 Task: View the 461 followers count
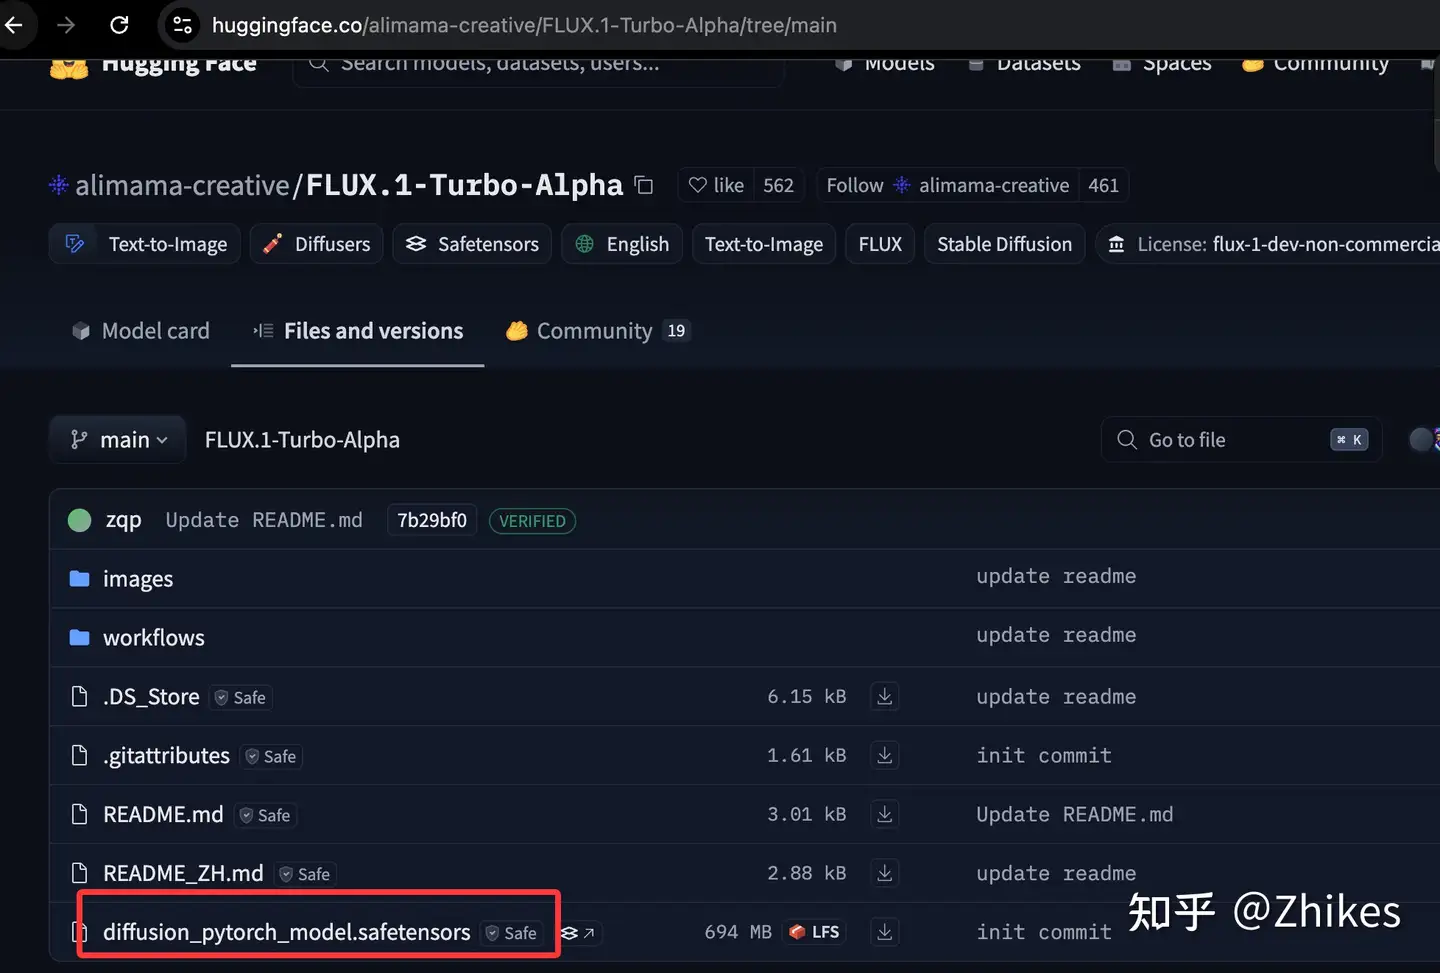[1103, 185]
